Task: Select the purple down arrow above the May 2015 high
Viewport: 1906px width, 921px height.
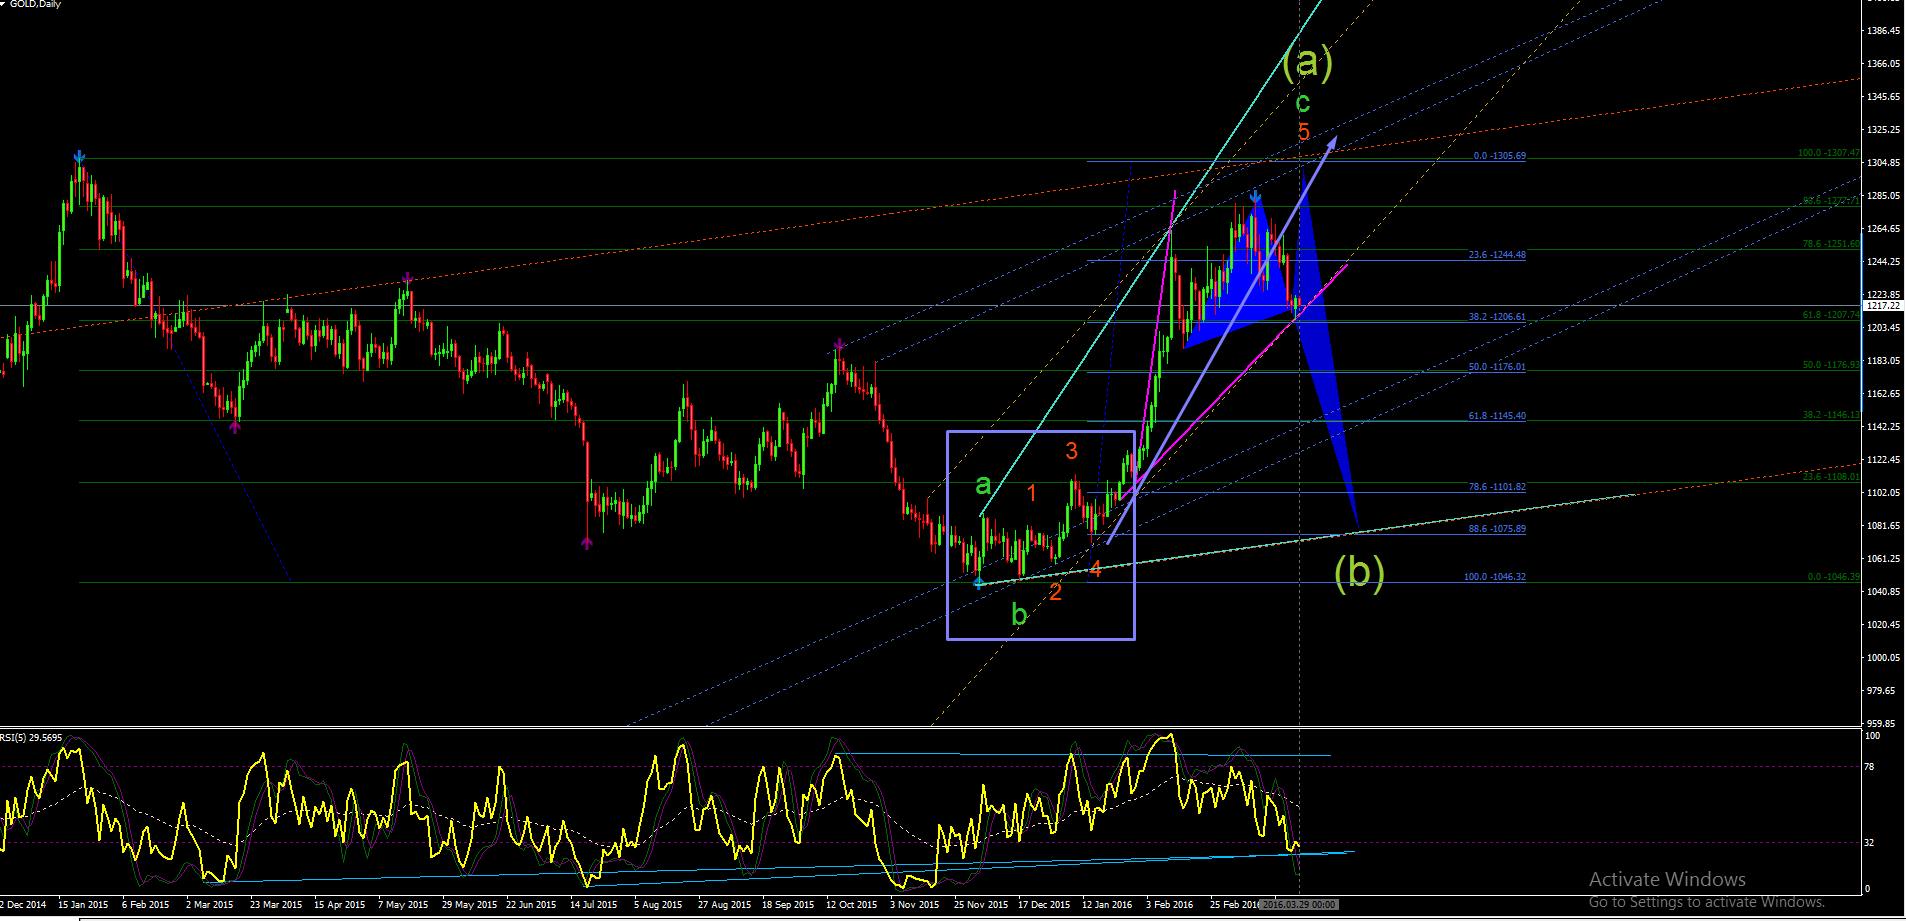Action: pyautogui.click(x=407, y=278)
